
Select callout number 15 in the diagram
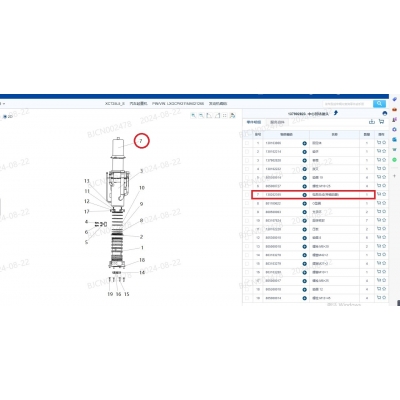126,294
